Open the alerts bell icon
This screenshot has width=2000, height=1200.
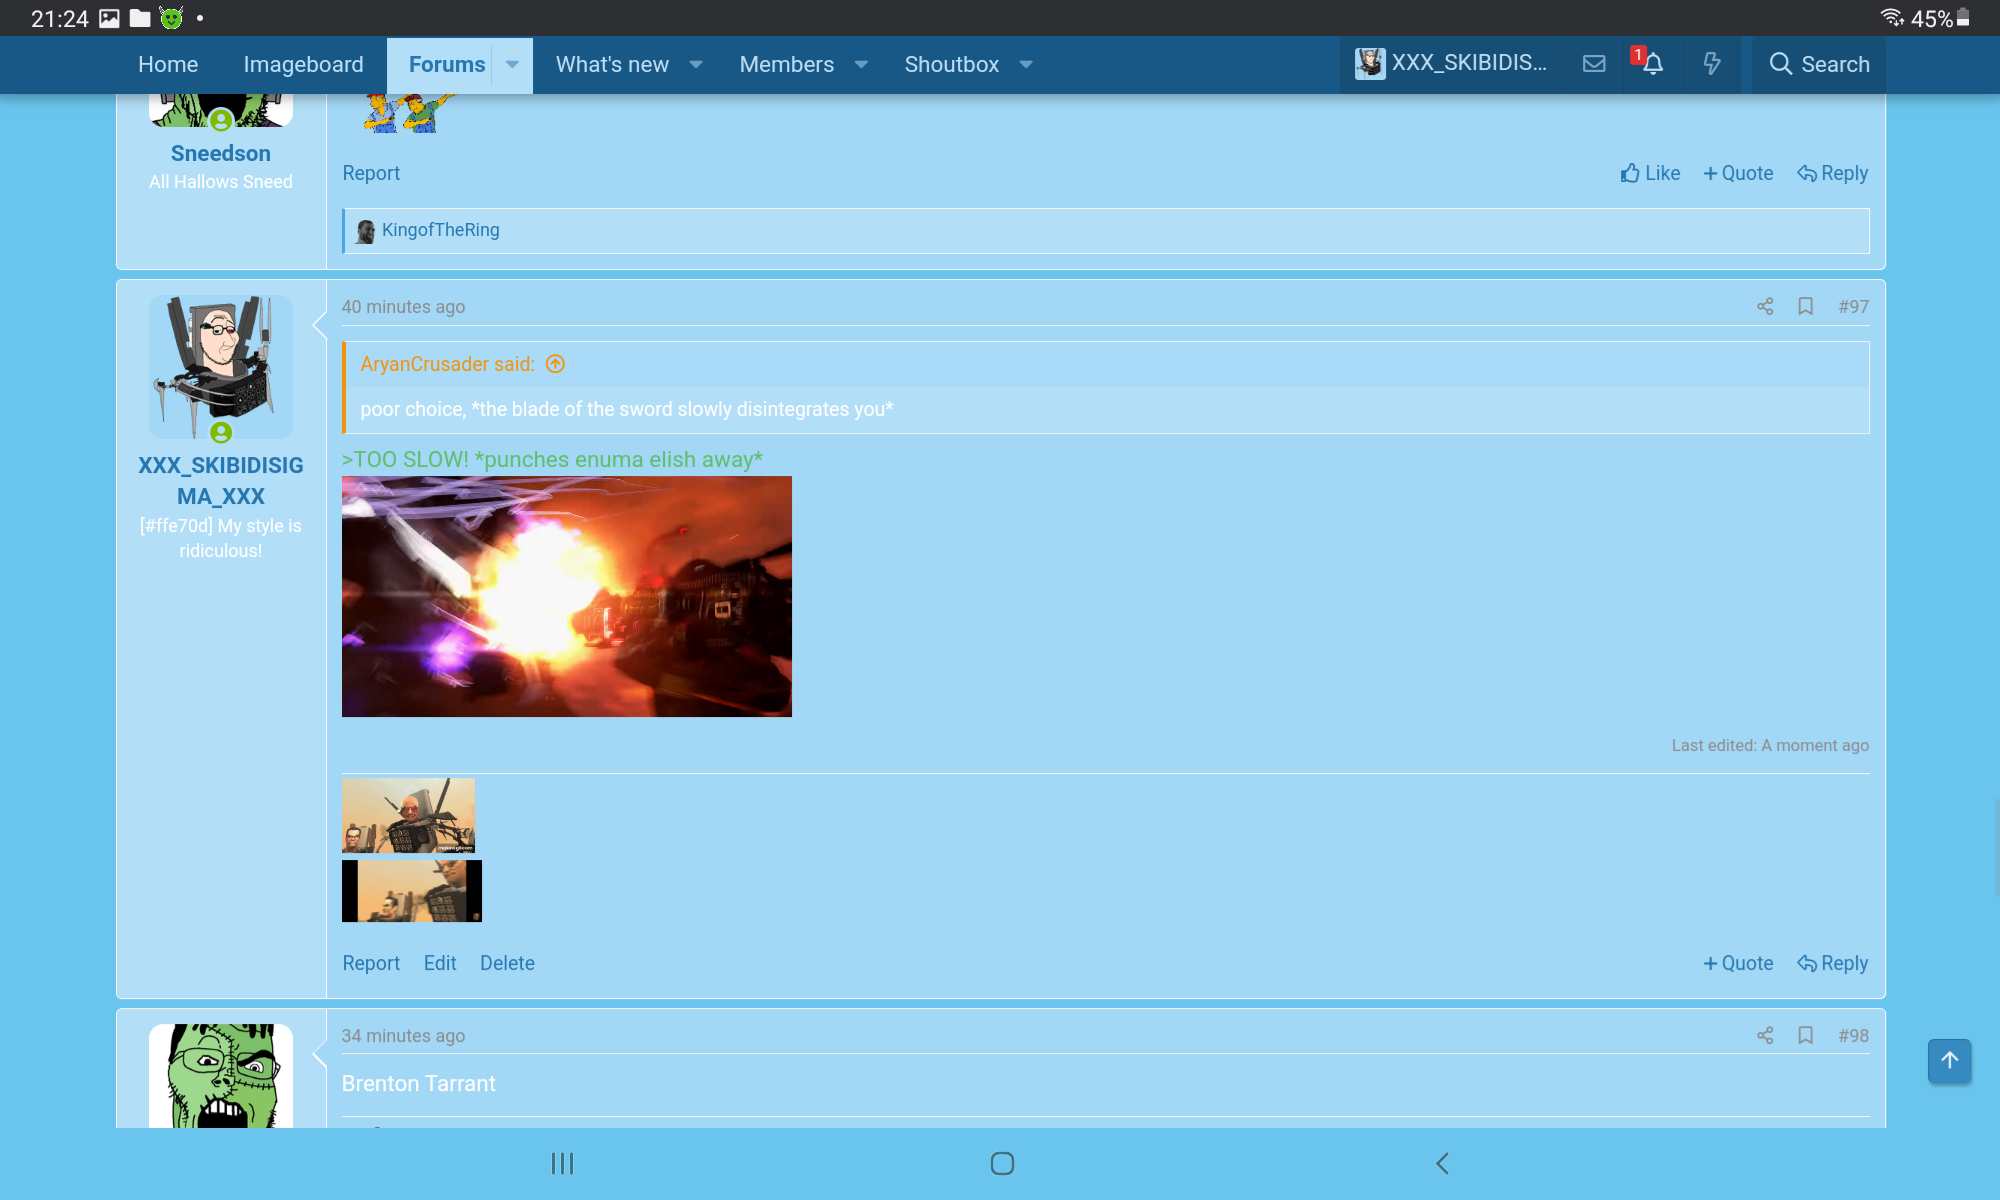coord(1652,64)
